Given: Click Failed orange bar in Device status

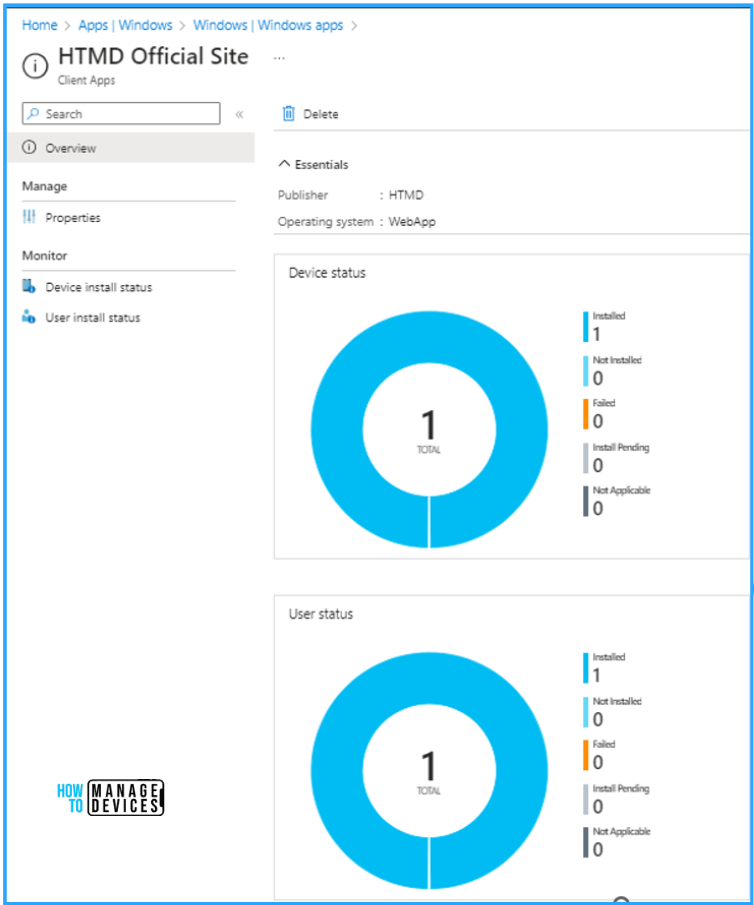Looking at the screenshot, I should [x=585, y=414].
